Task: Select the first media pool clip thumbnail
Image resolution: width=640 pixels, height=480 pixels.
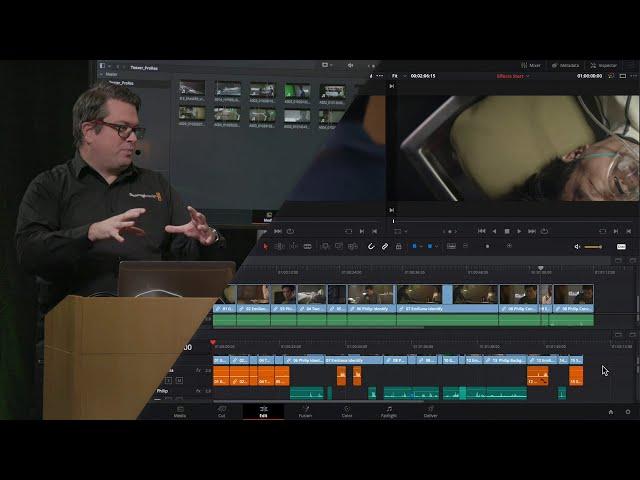Action: click(x=192, y=90)
